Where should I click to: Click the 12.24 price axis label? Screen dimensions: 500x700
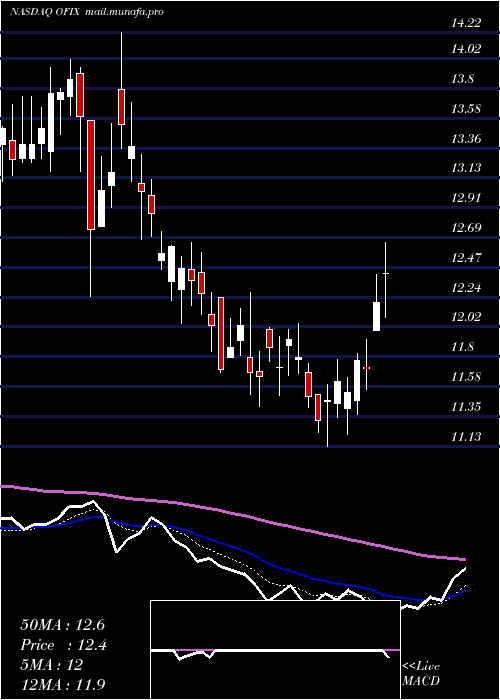coord(466,288)
